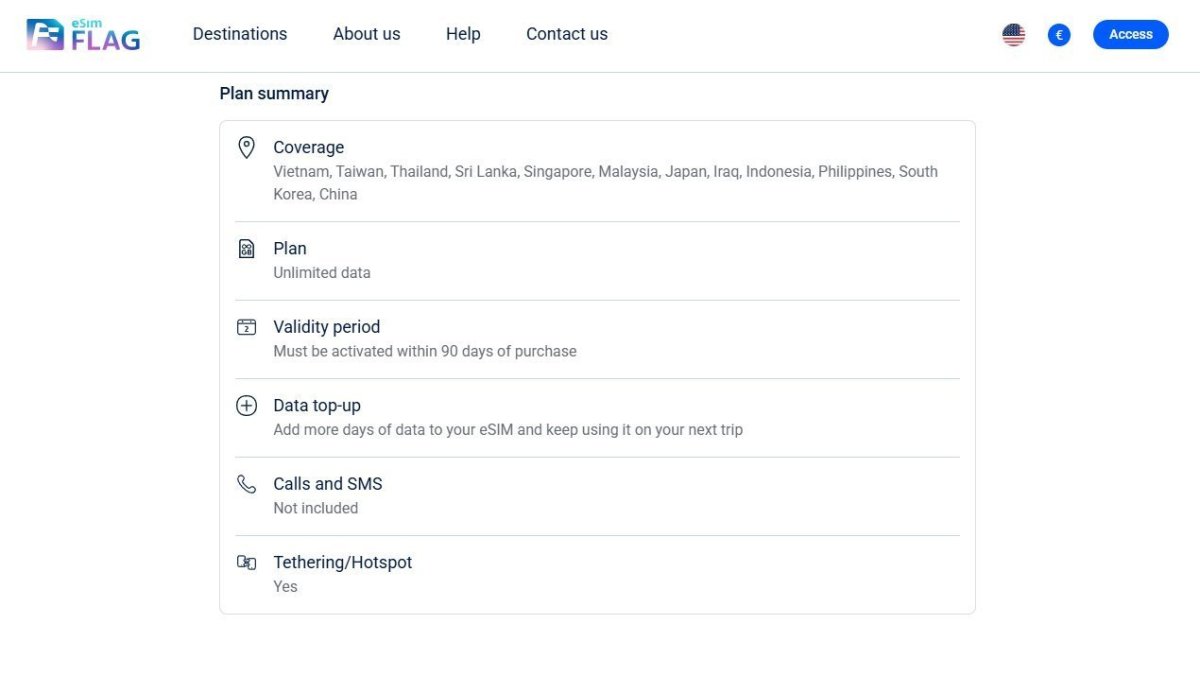Navigate to Contact us
Screen dimensions: 1200x676
click(x=567, y=34)
